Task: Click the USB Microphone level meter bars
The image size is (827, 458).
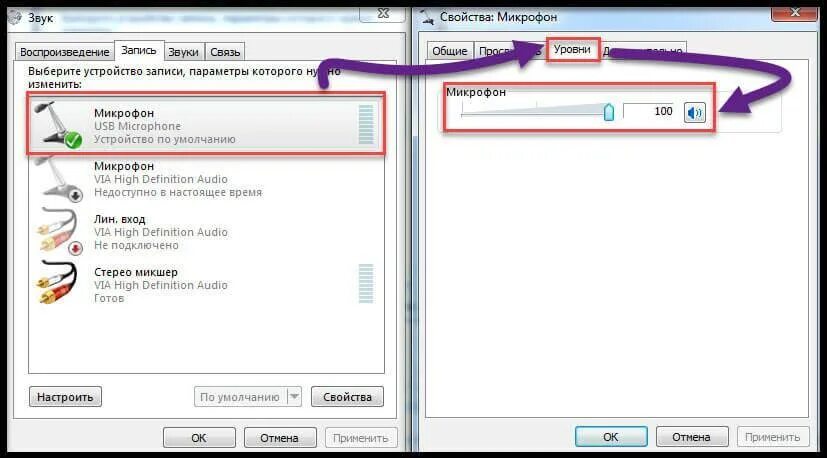Action: 366,124
